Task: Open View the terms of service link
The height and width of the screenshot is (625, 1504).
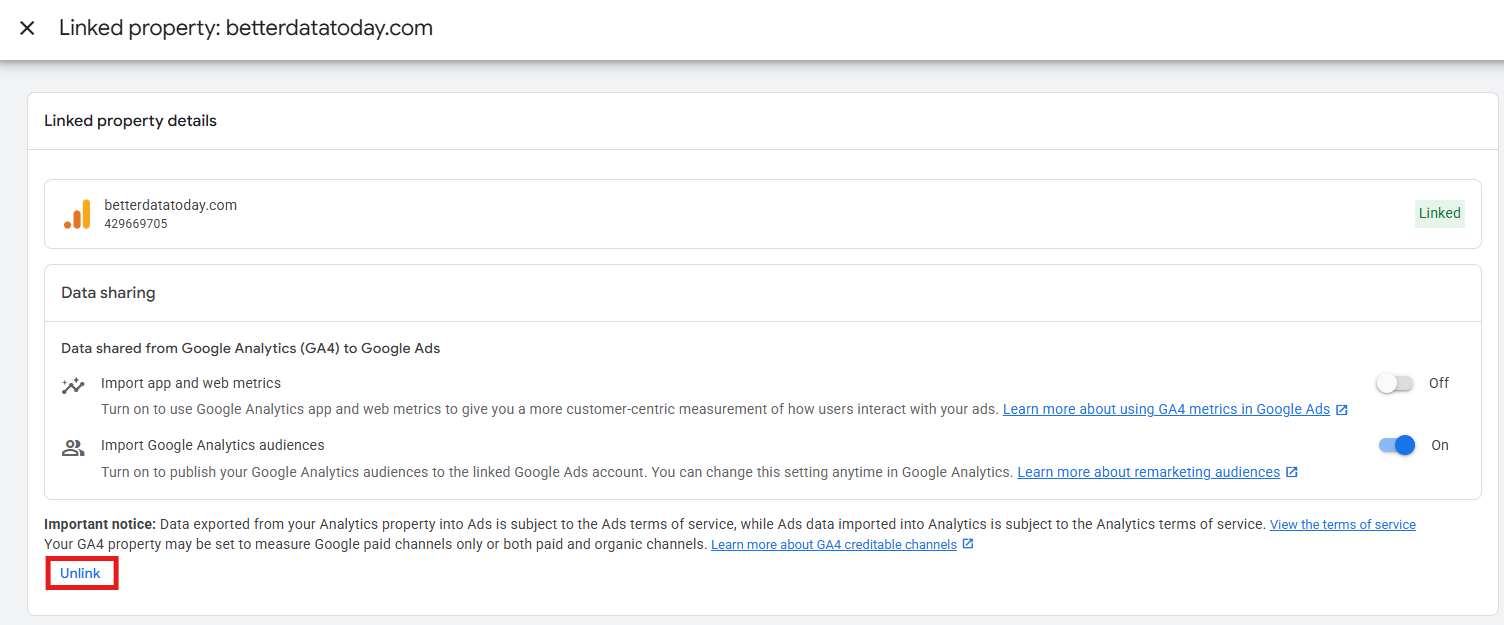Action: coord(1343,525)
